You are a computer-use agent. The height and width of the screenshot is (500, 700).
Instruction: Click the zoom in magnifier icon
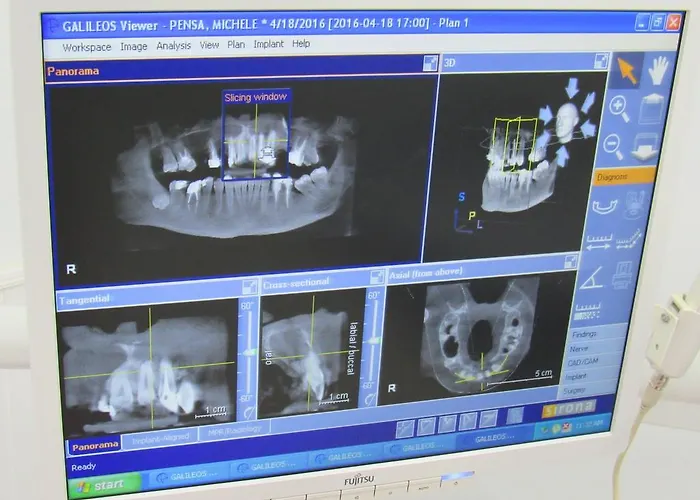click(620, 108)
